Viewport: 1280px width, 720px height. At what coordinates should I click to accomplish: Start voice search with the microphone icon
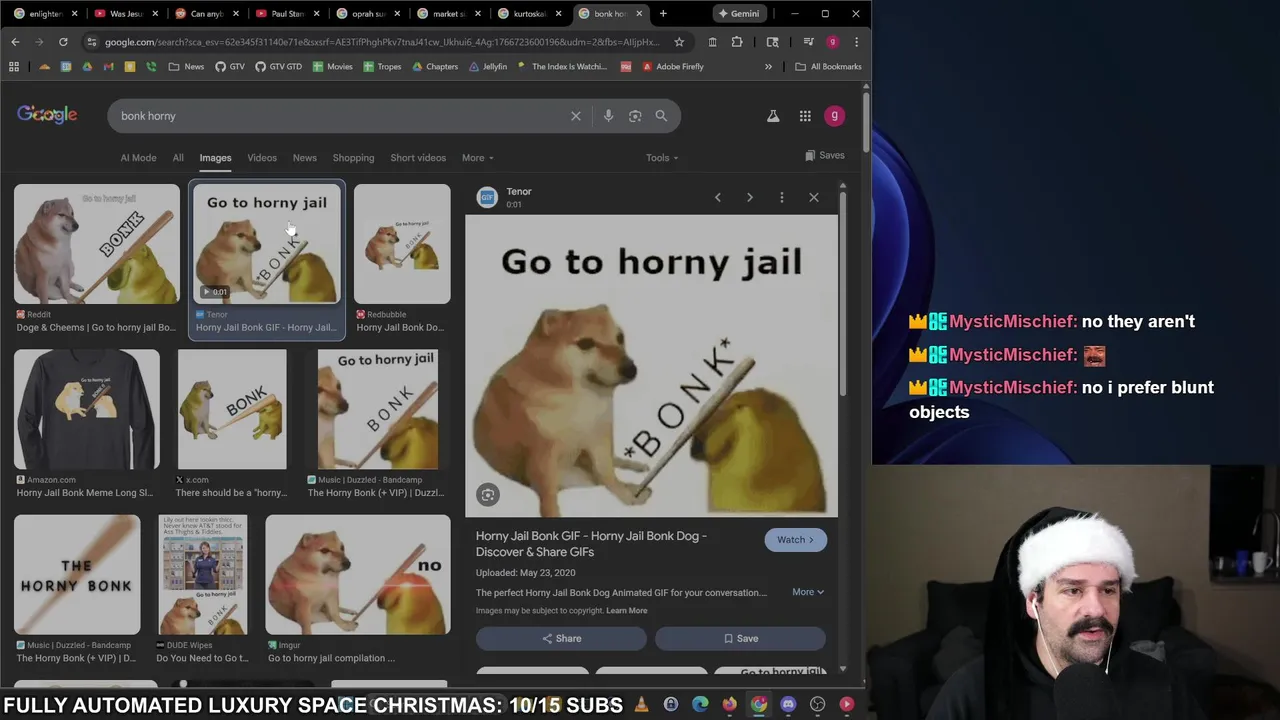(x=608, y=116)
